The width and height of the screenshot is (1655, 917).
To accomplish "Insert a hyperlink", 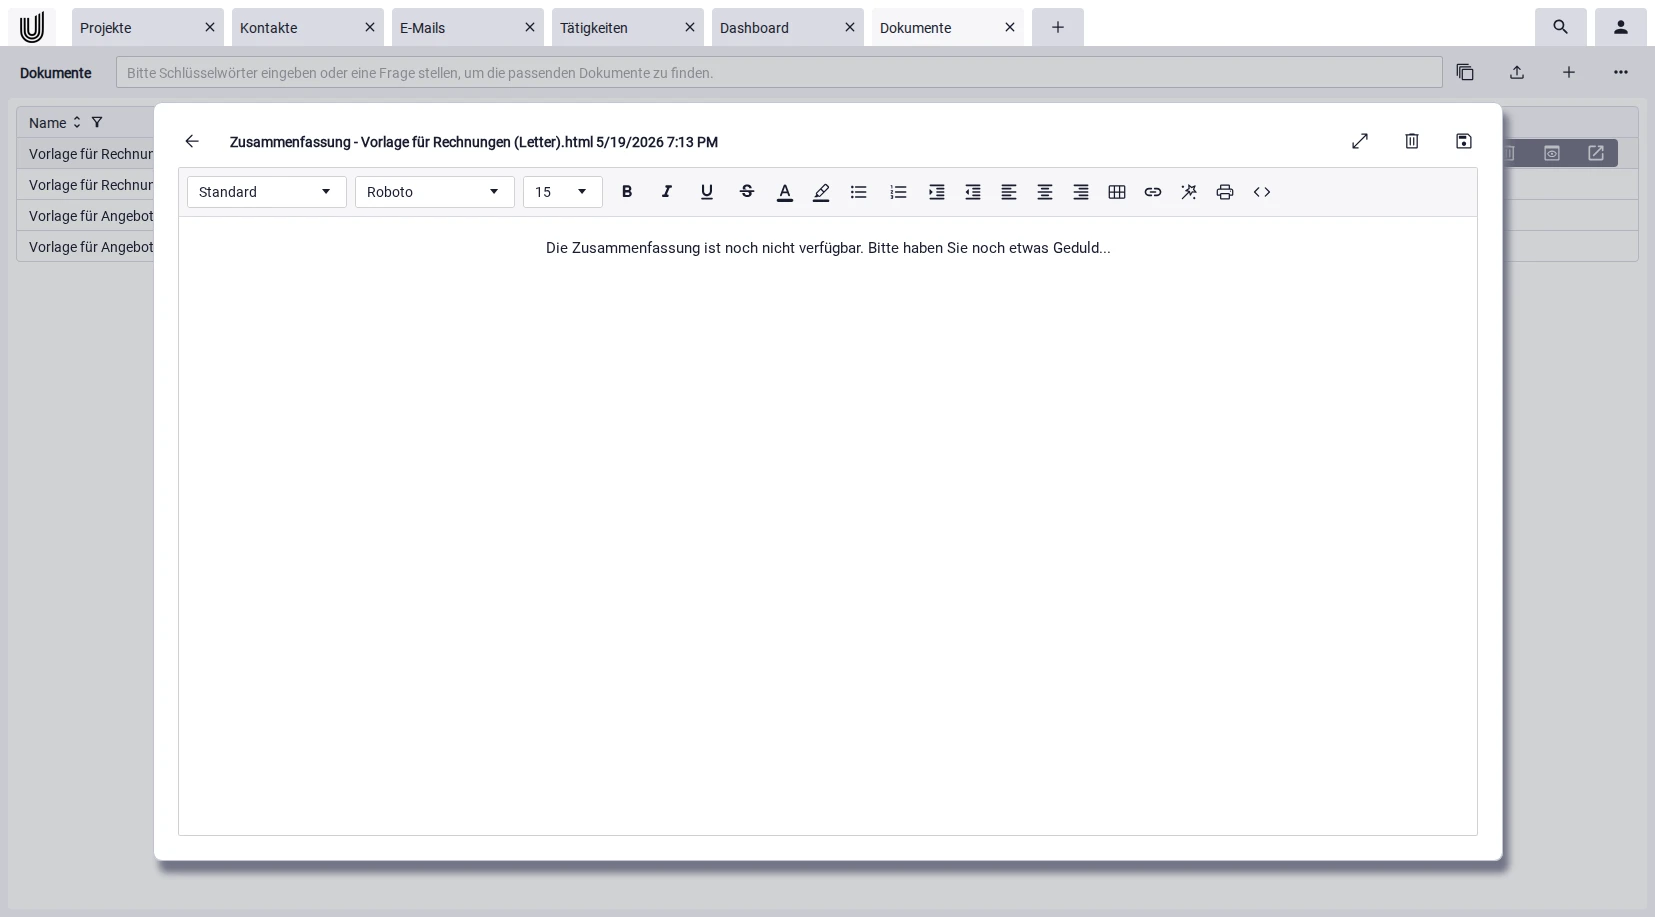I will pos(1153,192).
